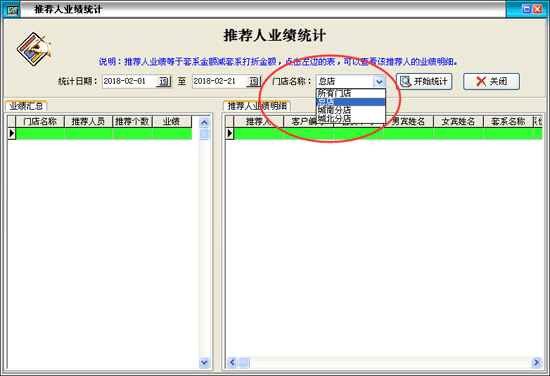Open the end date calendar picker
Viewport: 550px width, 376px height.
click(x=254, y=82)
